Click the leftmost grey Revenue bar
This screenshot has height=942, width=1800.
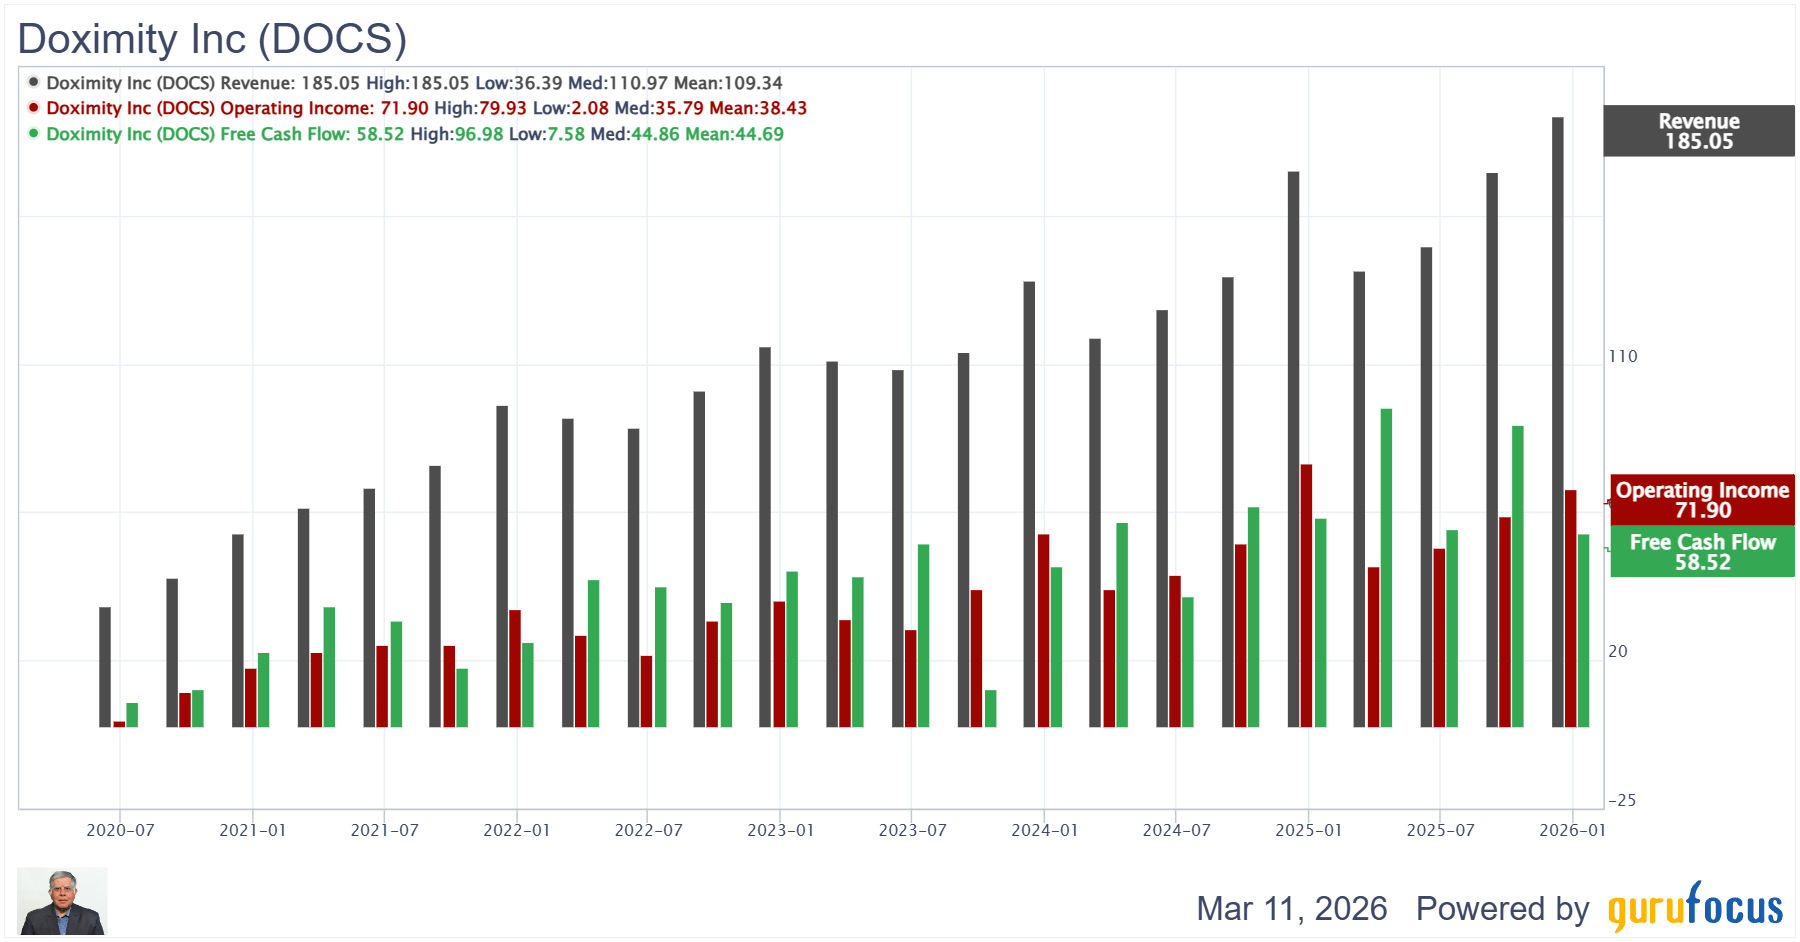[x=105, y=667]
